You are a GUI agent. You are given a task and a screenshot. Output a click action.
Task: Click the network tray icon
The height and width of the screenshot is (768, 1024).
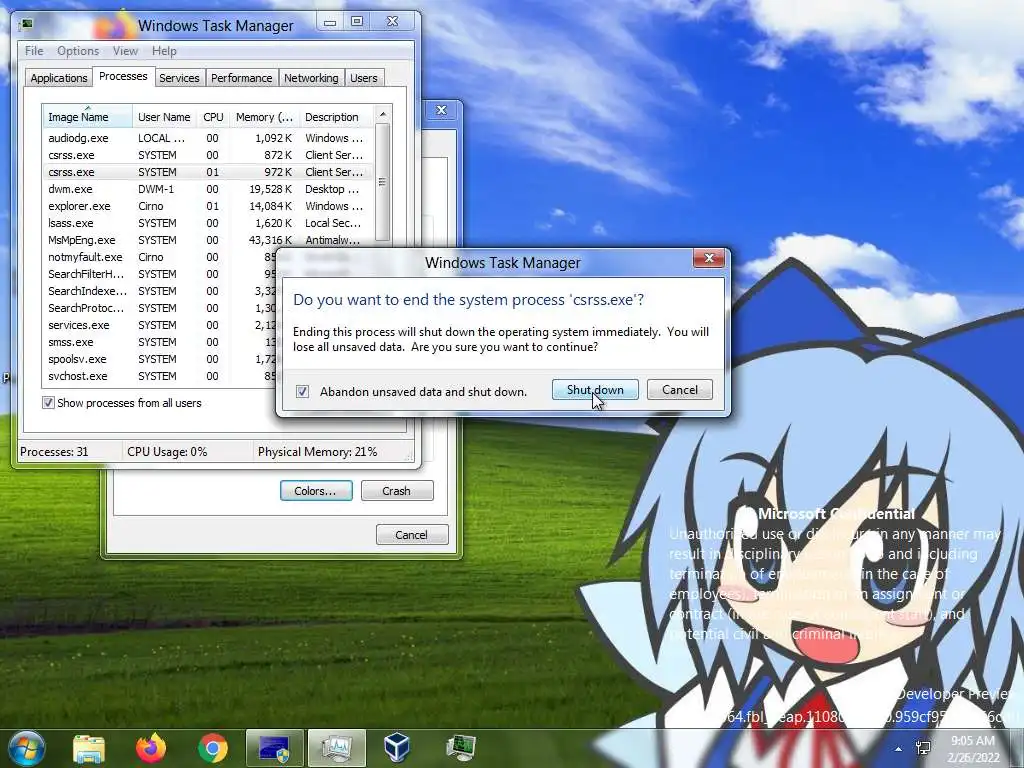coord(923,748)
